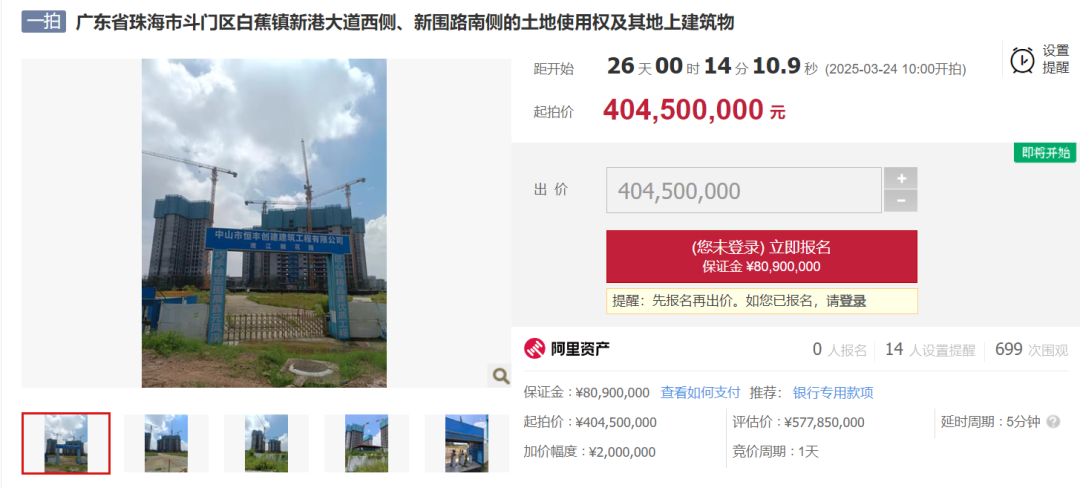
Task: Select the first gate photo thumbnail
Action: pos(66,443)
